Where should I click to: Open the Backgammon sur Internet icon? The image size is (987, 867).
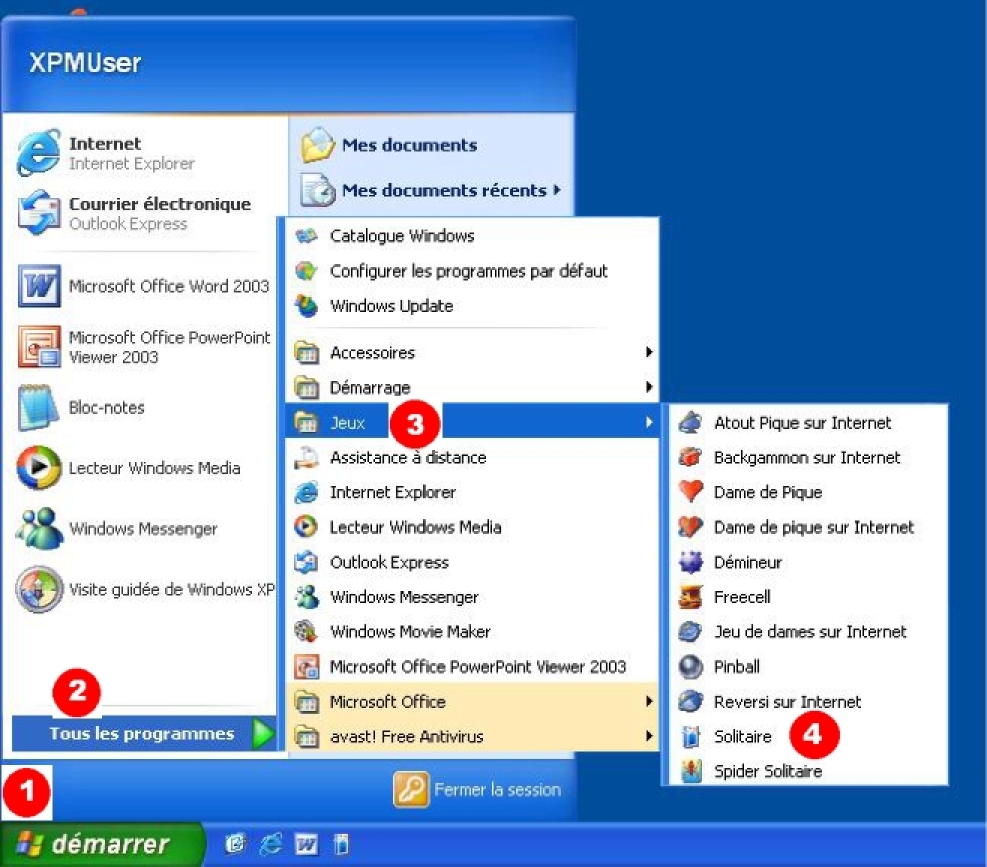click(x=691, y=458)
